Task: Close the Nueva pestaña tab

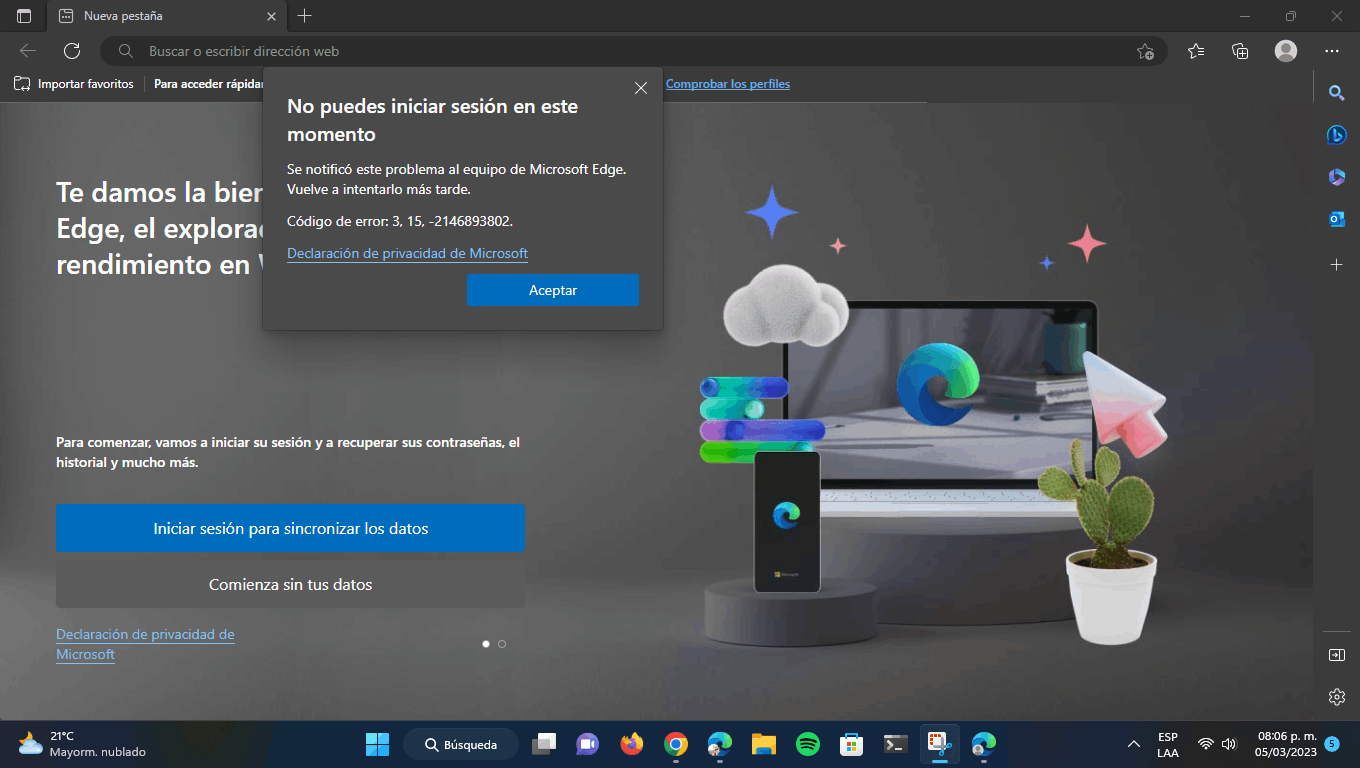Action: pyautogui.click(x=272, y=16)
